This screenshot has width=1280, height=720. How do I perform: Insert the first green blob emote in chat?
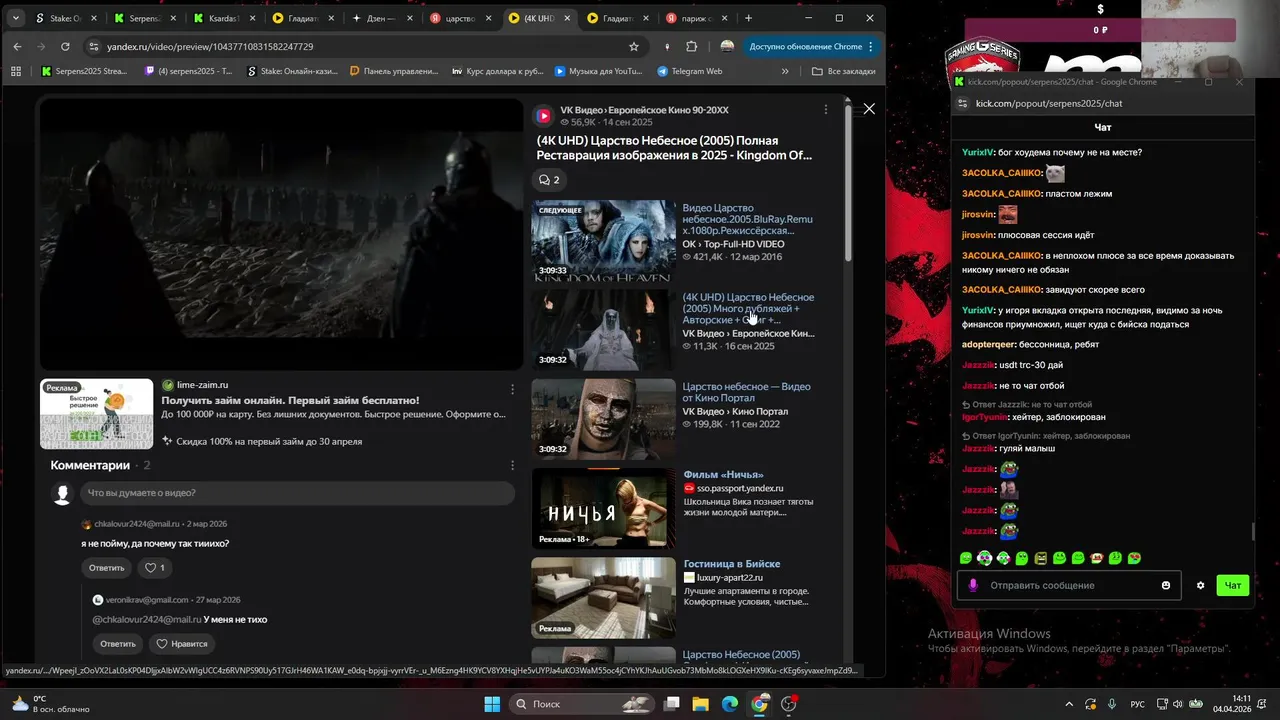(966, 558)
